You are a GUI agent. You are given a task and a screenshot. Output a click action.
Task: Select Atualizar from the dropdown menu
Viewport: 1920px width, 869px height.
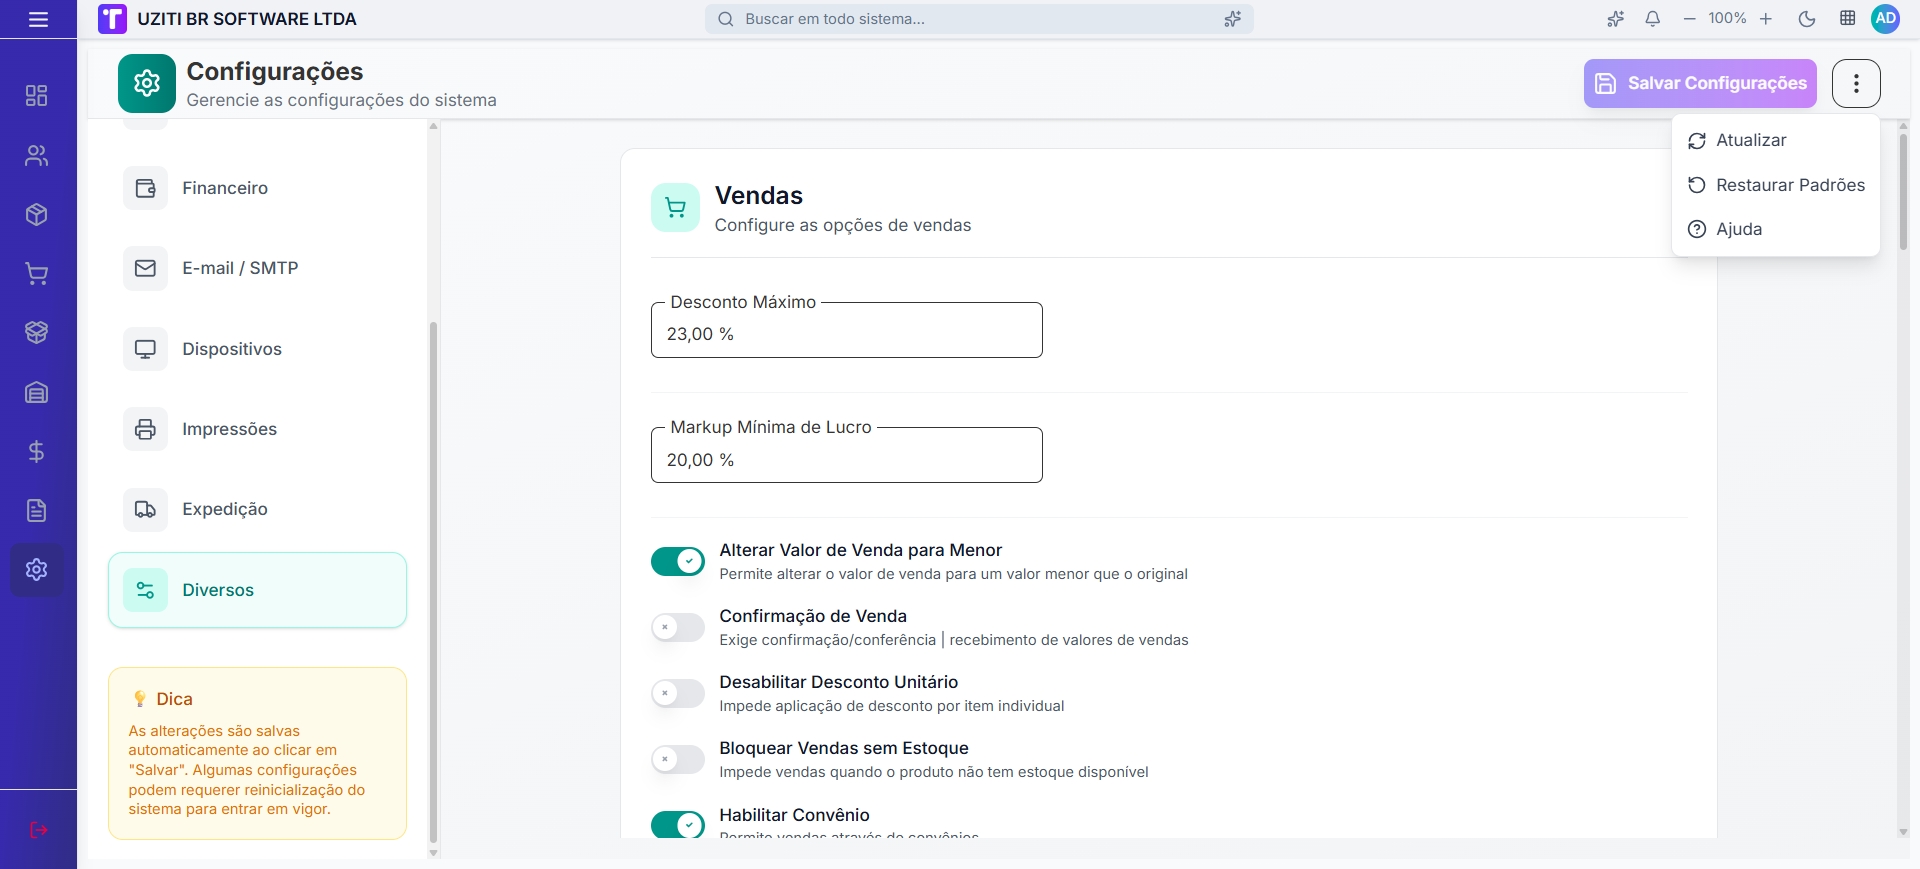point(1775,141)
